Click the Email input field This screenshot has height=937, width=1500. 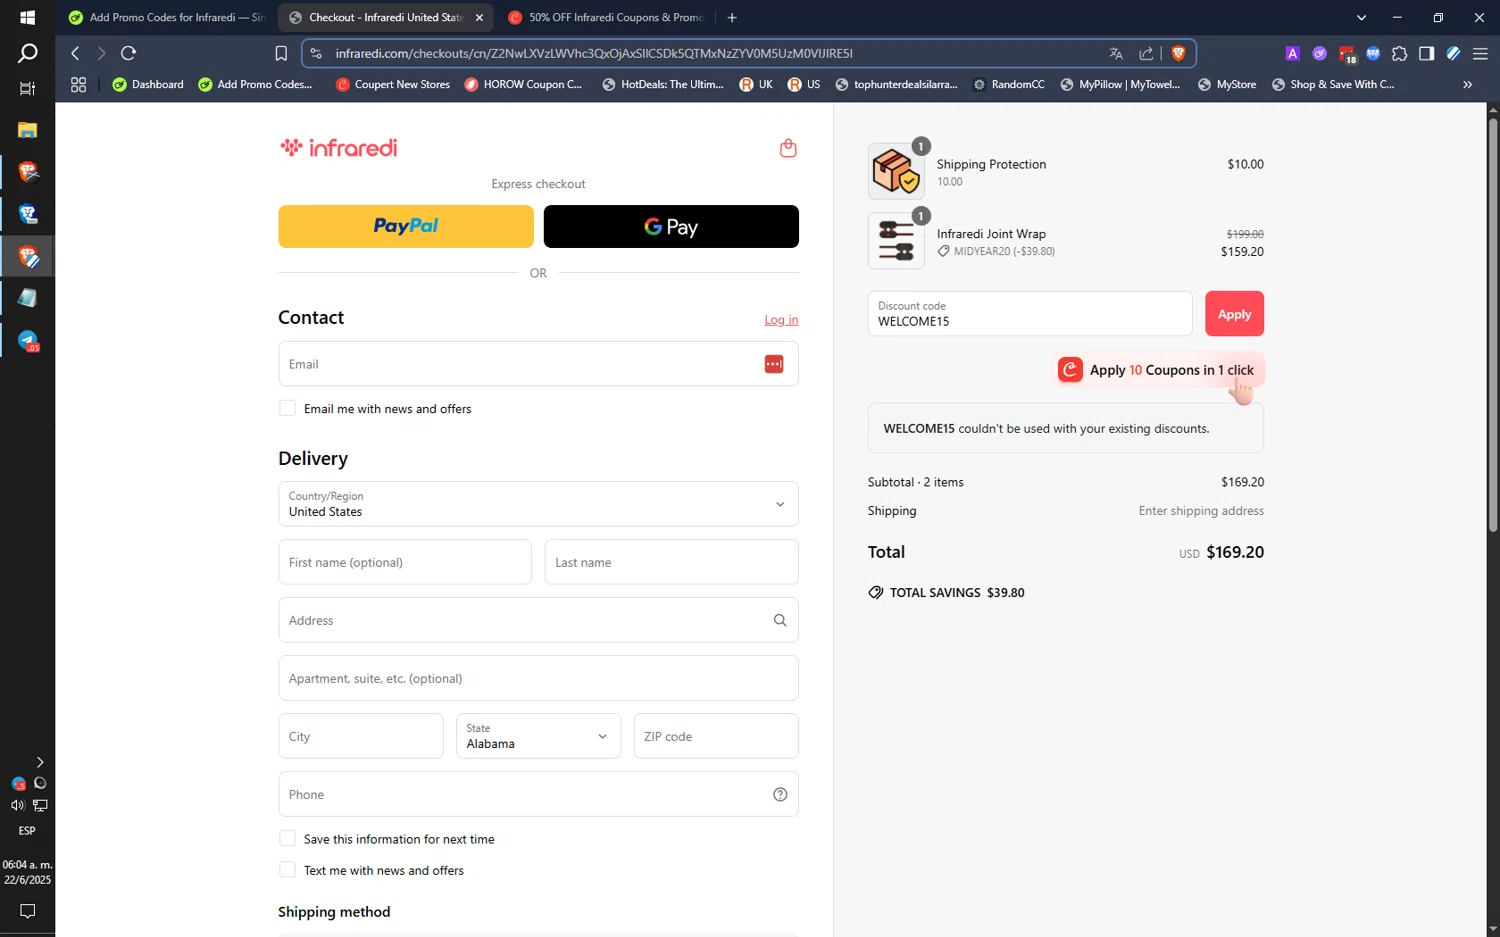click(538, 364)
